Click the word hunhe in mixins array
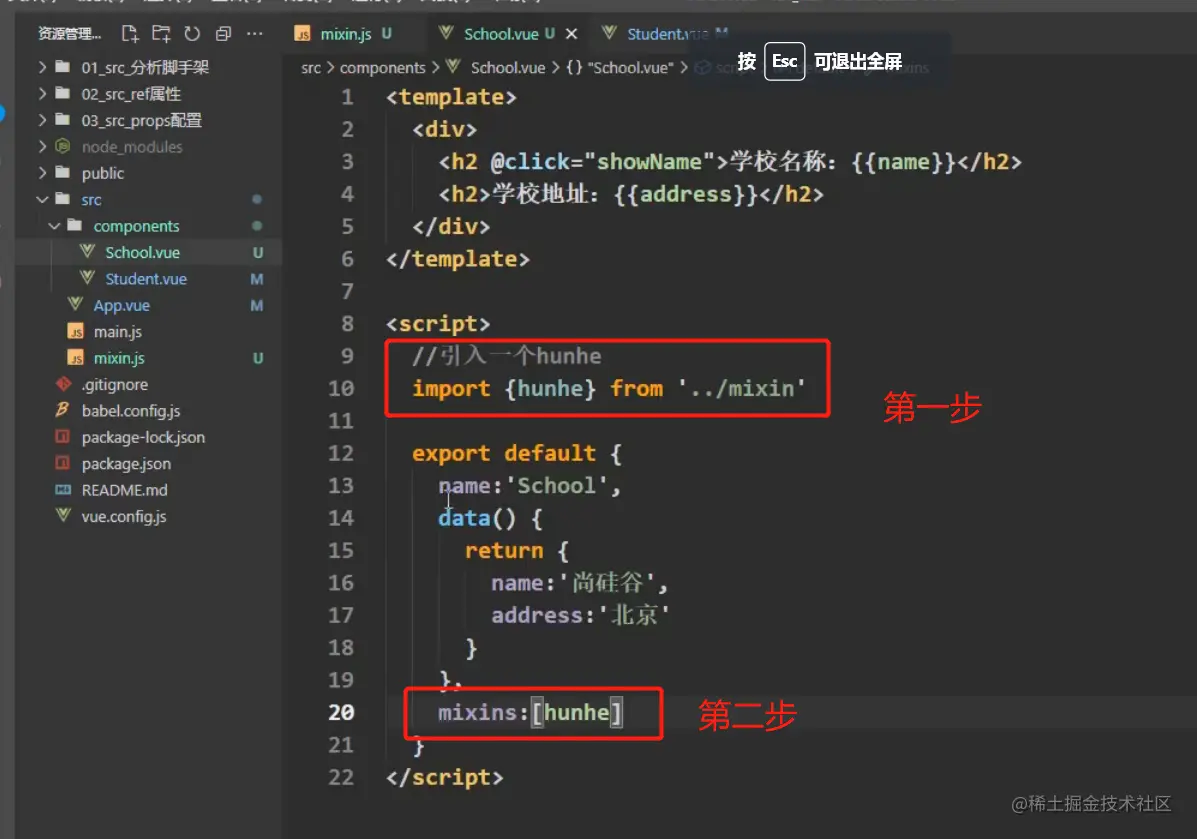The image size is (1197, 839). (576, 712)
